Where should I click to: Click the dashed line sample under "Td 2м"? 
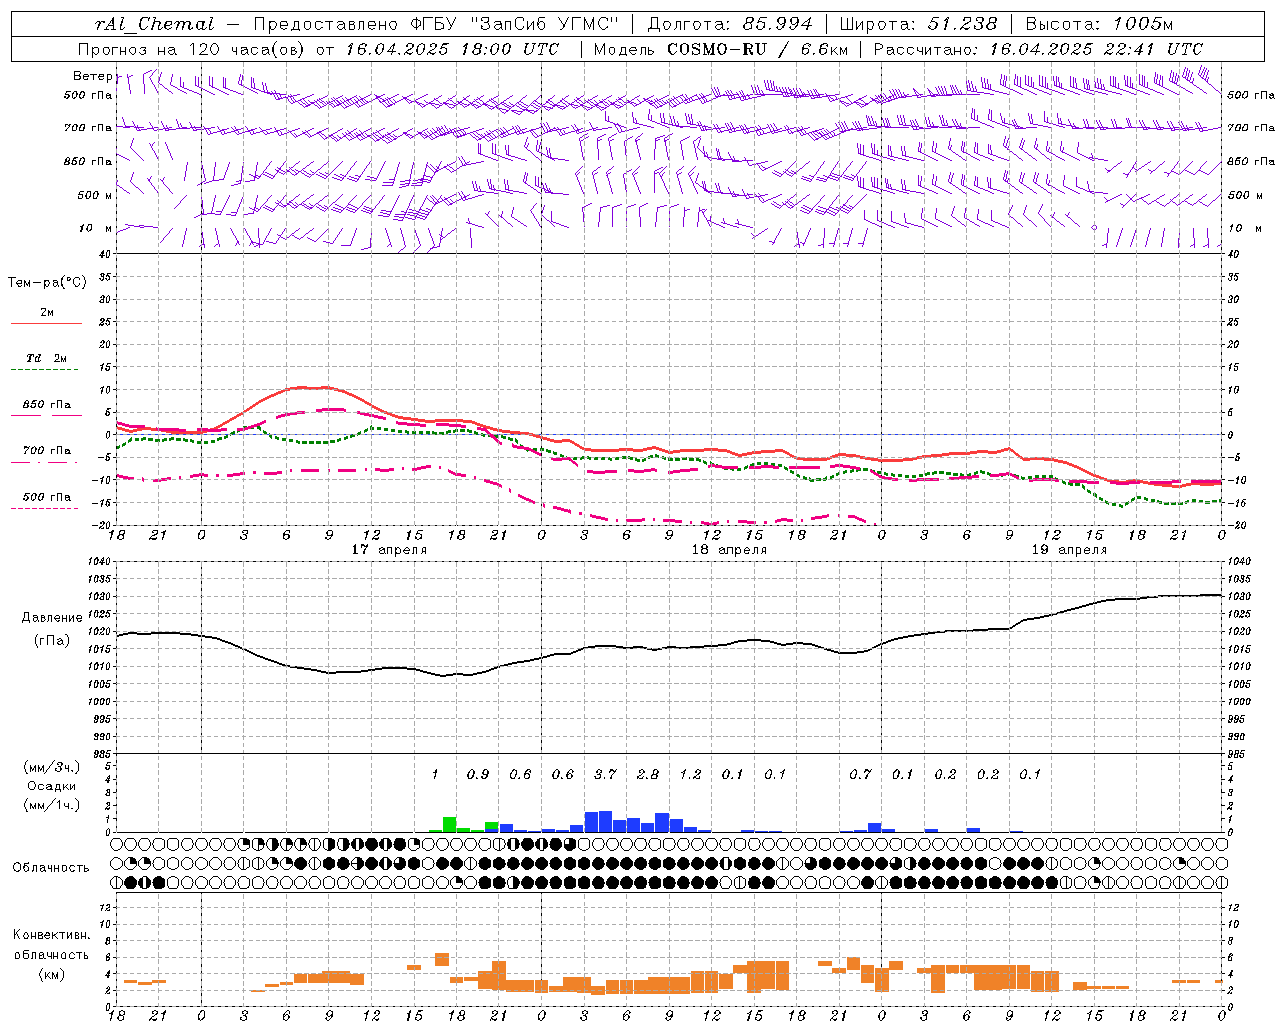(x=46, y=370)
